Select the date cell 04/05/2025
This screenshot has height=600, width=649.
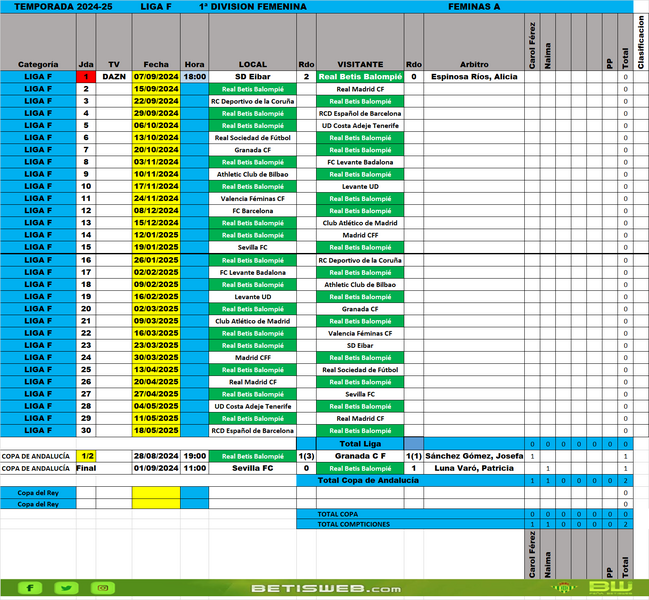156,406
